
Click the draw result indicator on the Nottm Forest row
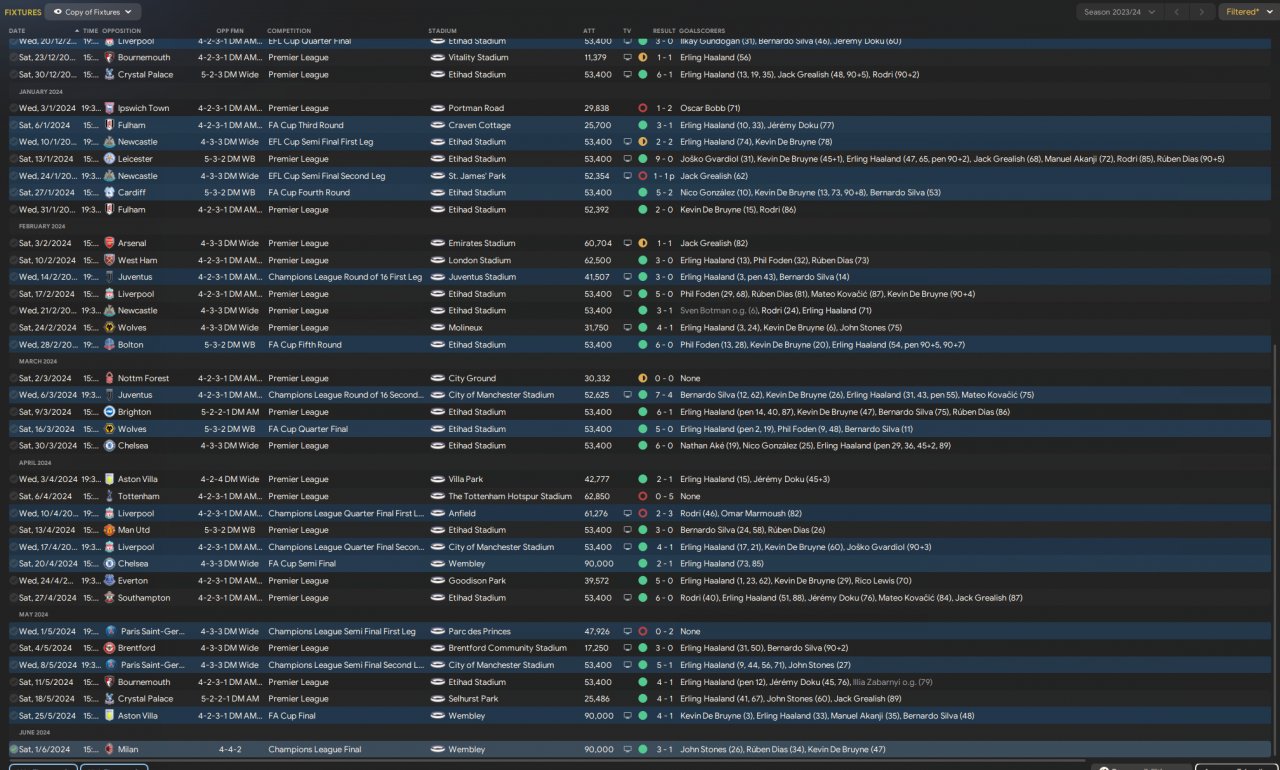[642, 379]
